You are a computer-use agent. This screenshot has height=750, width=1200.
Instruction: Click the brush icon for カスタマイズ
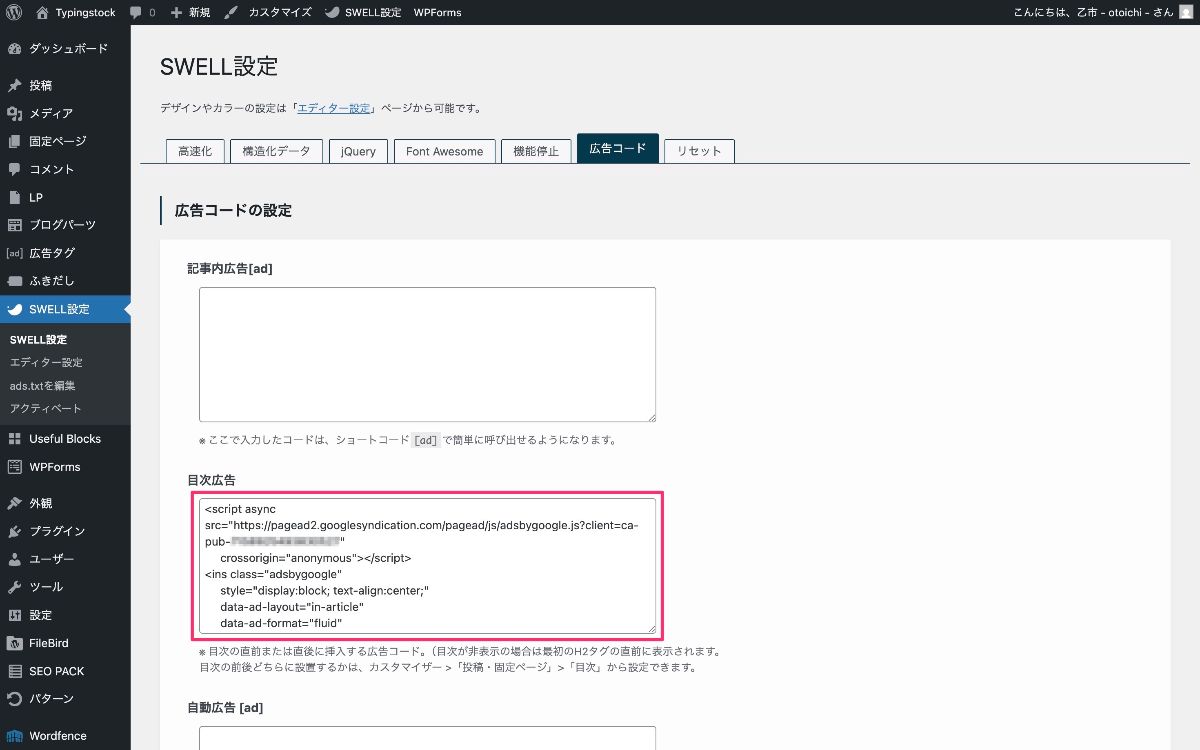tap(232, 12)
